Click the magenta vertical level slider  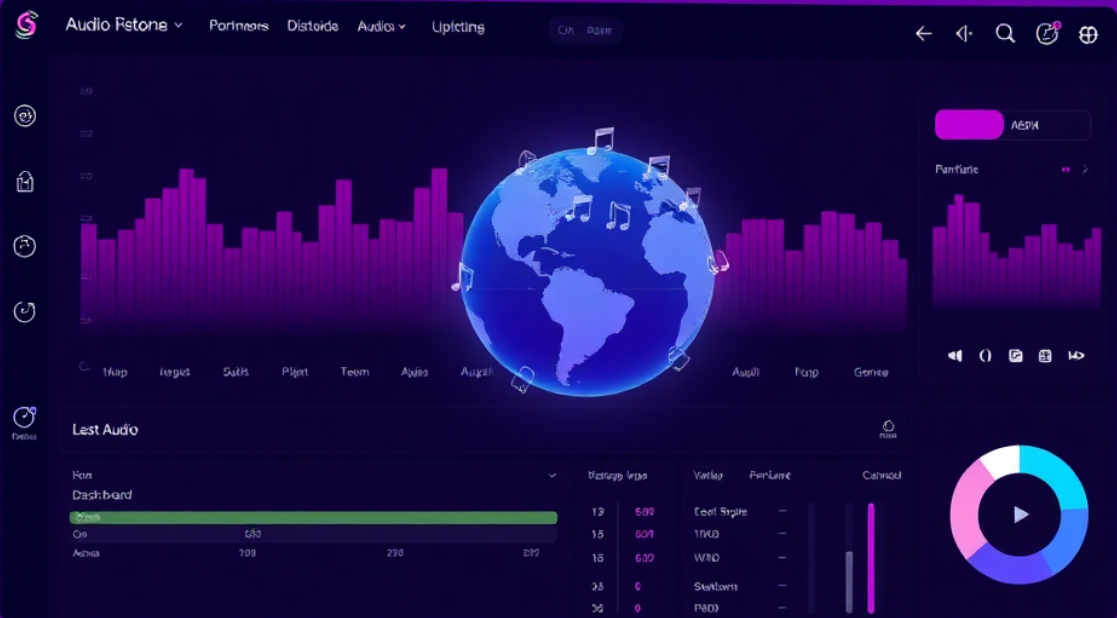coord(871,556)
